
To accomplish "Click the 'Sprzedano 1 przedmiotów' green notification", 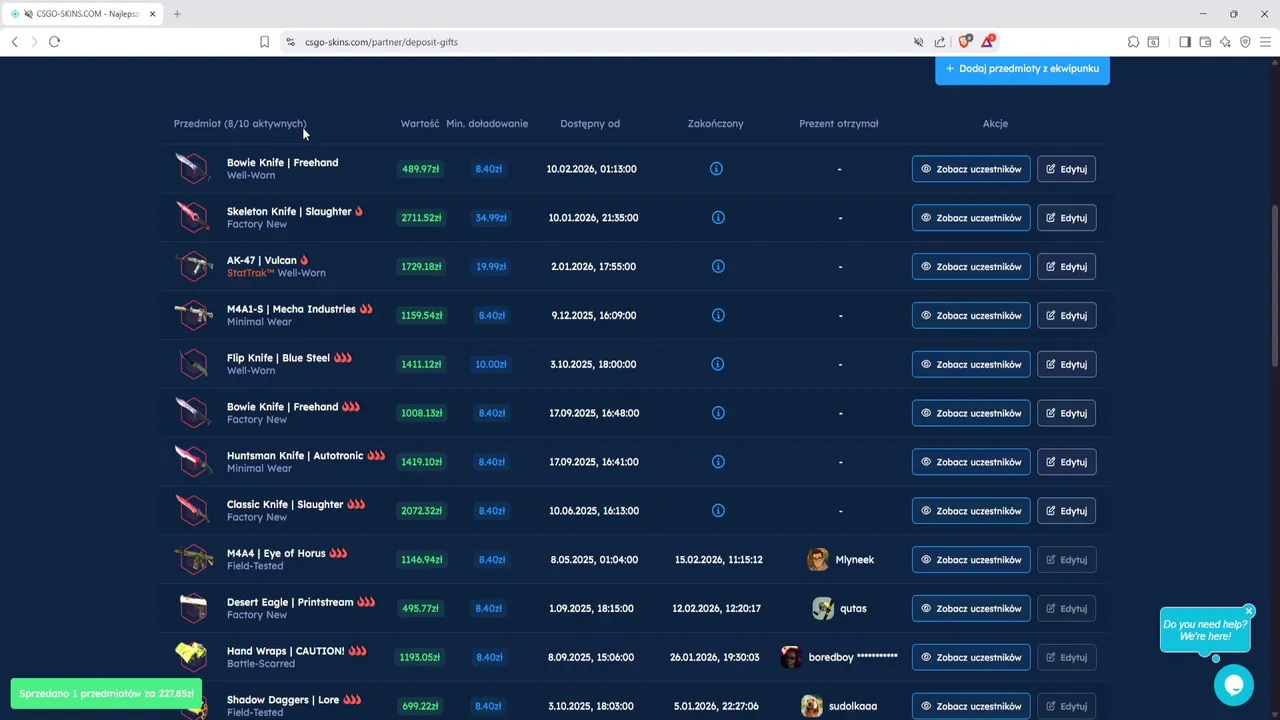I will click(106, 694).
